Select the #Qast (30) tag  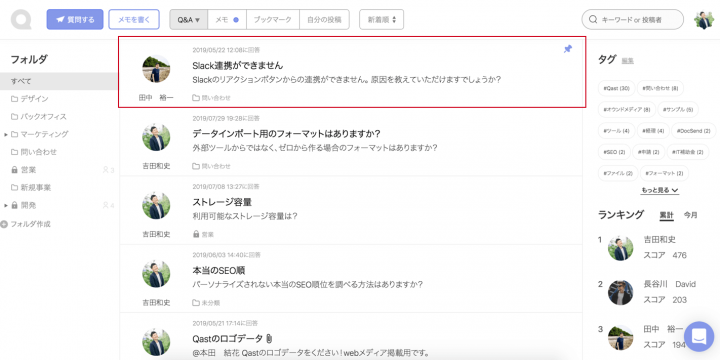point(616,88)
